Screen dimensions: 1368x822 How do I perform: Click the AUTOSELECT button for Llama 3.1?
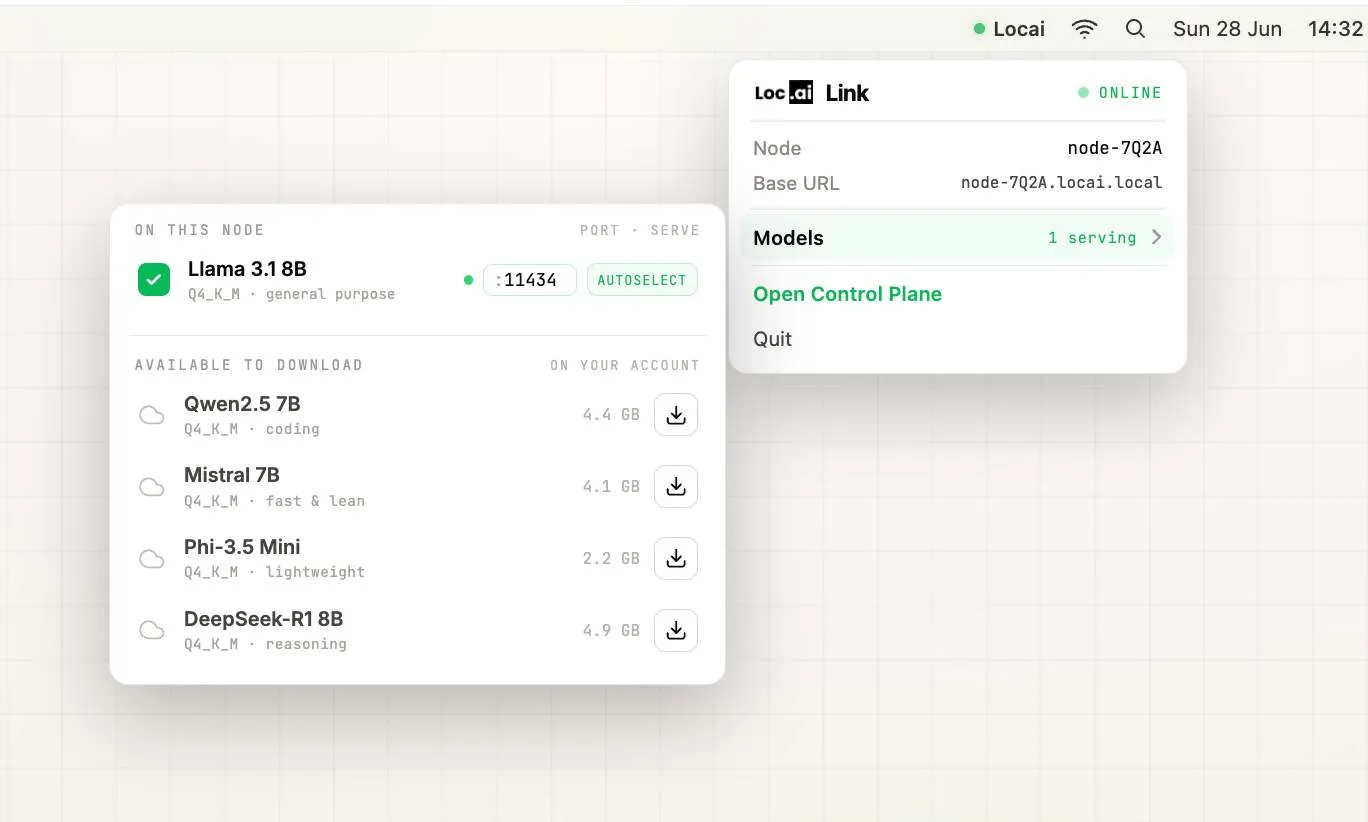point(642,280)
